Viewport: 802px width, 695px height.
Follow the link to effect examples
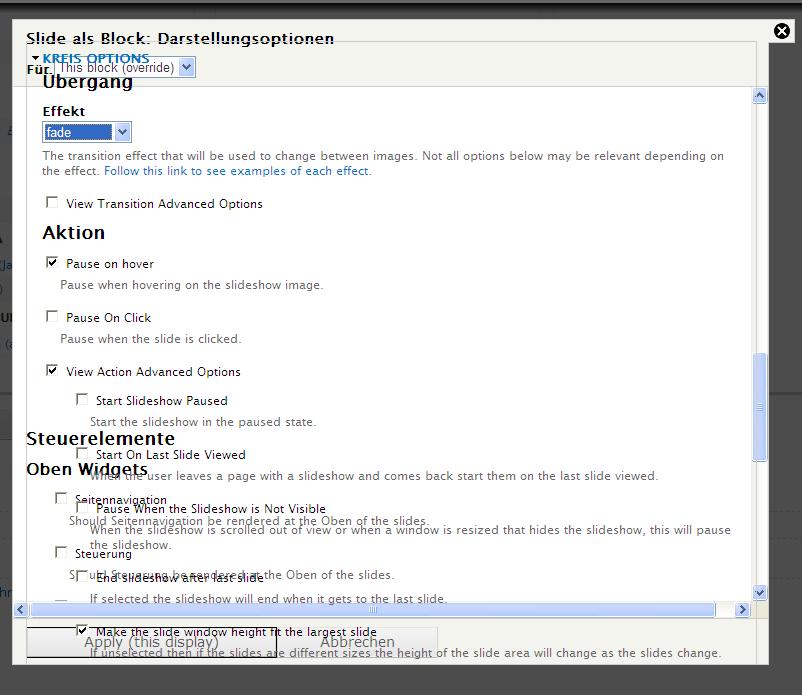coord(236,171)
